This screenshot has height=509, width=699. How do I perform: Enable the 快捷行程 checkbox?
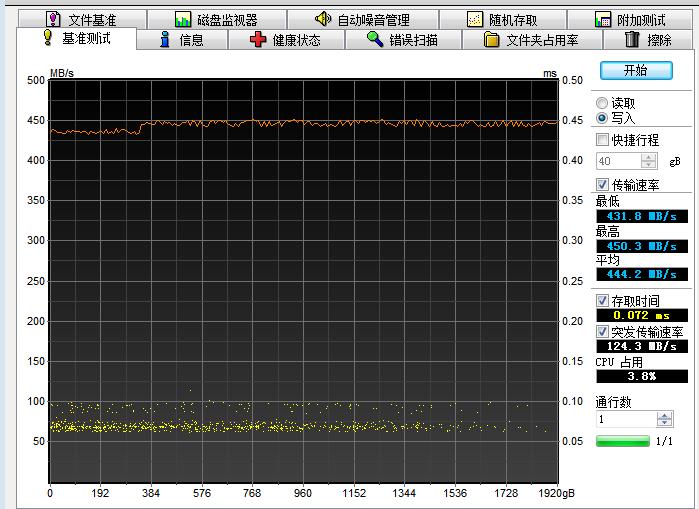click(x=602, y=140)
